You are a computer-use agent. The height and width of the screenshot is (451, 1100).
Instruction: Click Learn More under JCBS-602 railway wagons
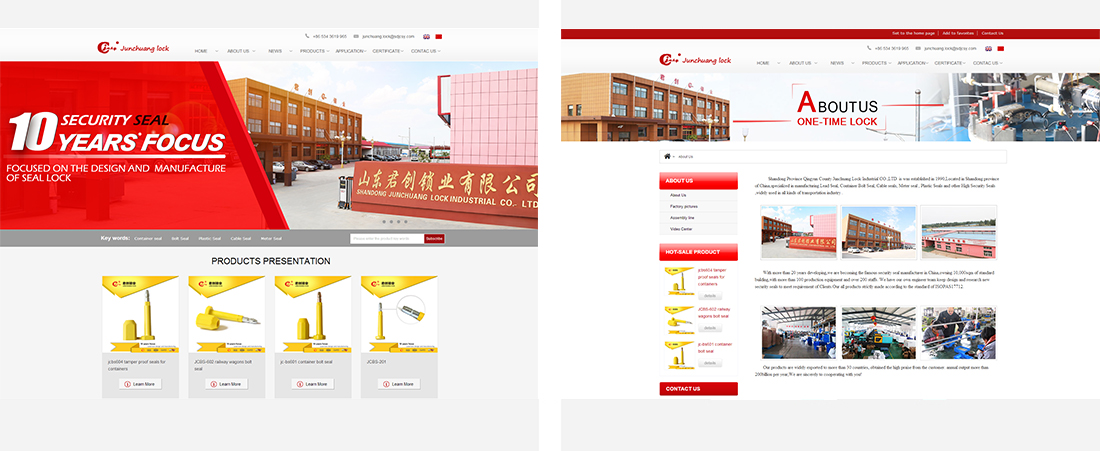click(227, 384)
